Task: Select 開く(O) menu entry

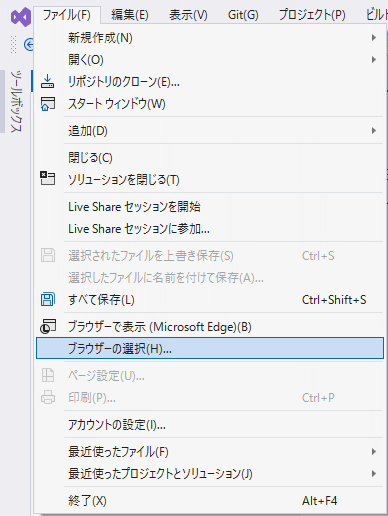Action: click(x=210, y=60)
